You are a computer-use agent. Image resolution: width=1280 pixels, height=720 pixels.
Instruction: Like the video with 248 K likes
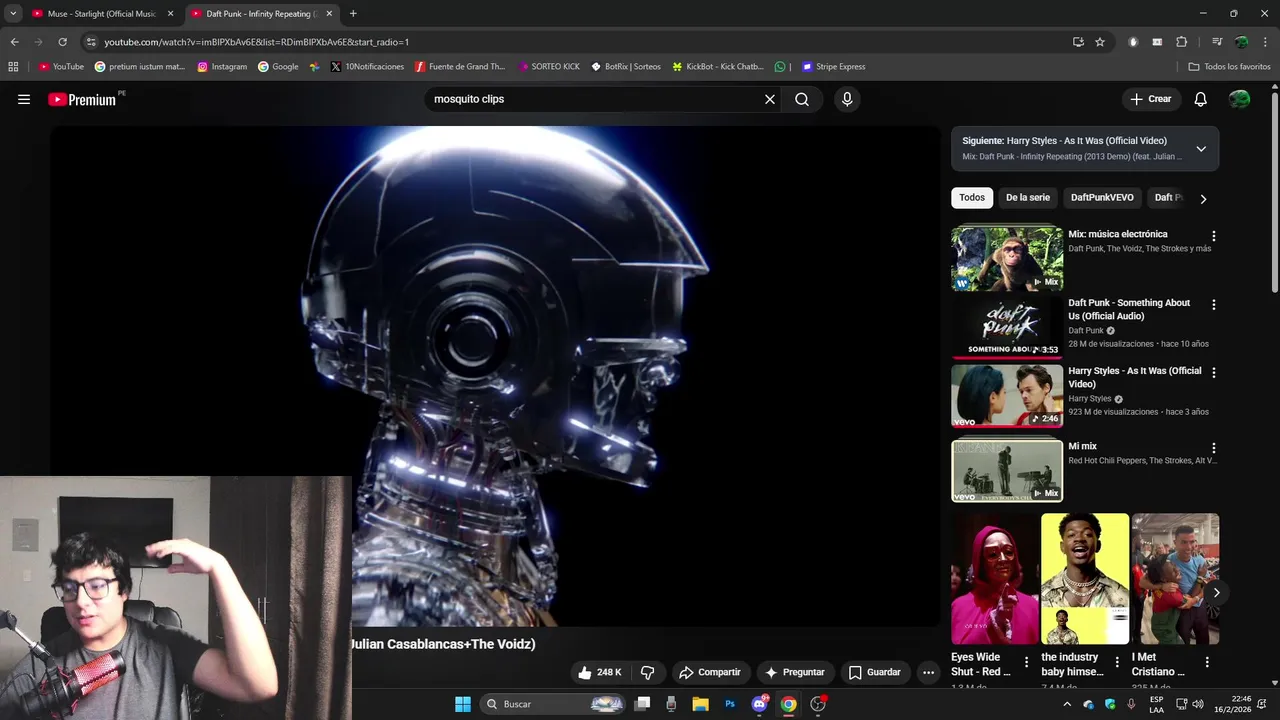click(x=600, y=672)
